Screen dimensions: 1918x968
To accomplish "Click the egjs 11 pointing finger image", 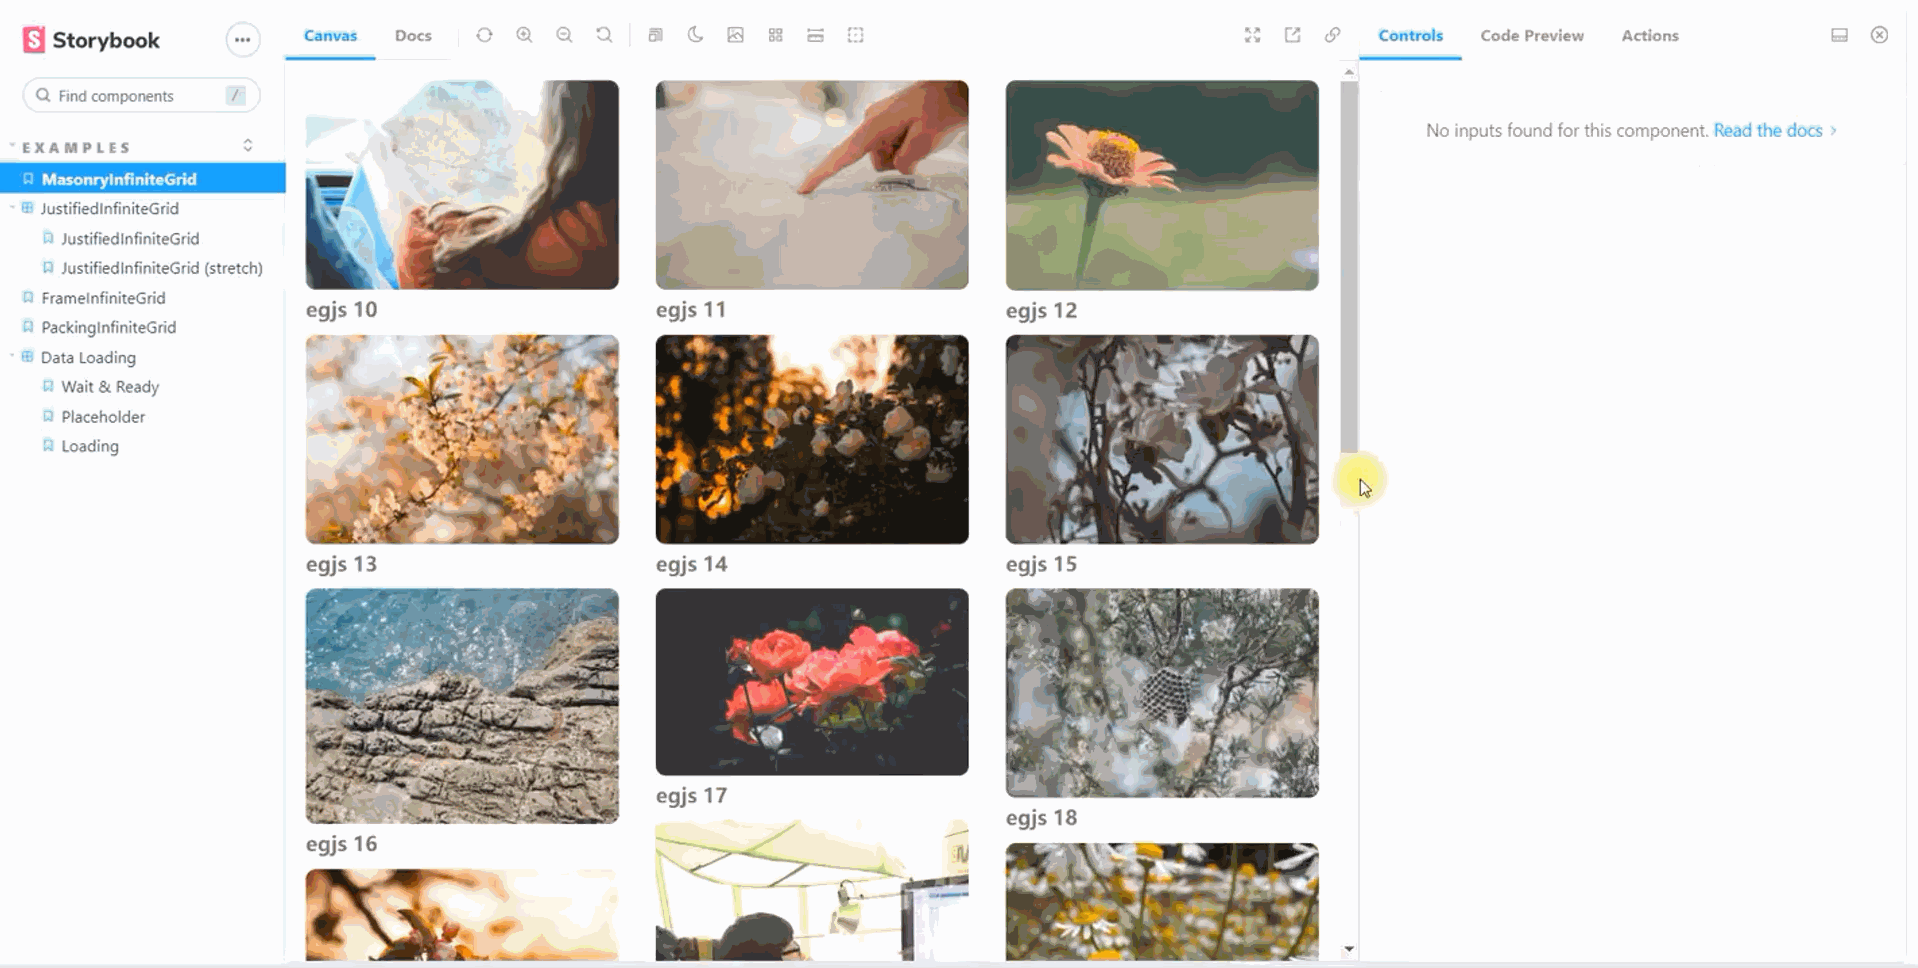I will [812, 185].
